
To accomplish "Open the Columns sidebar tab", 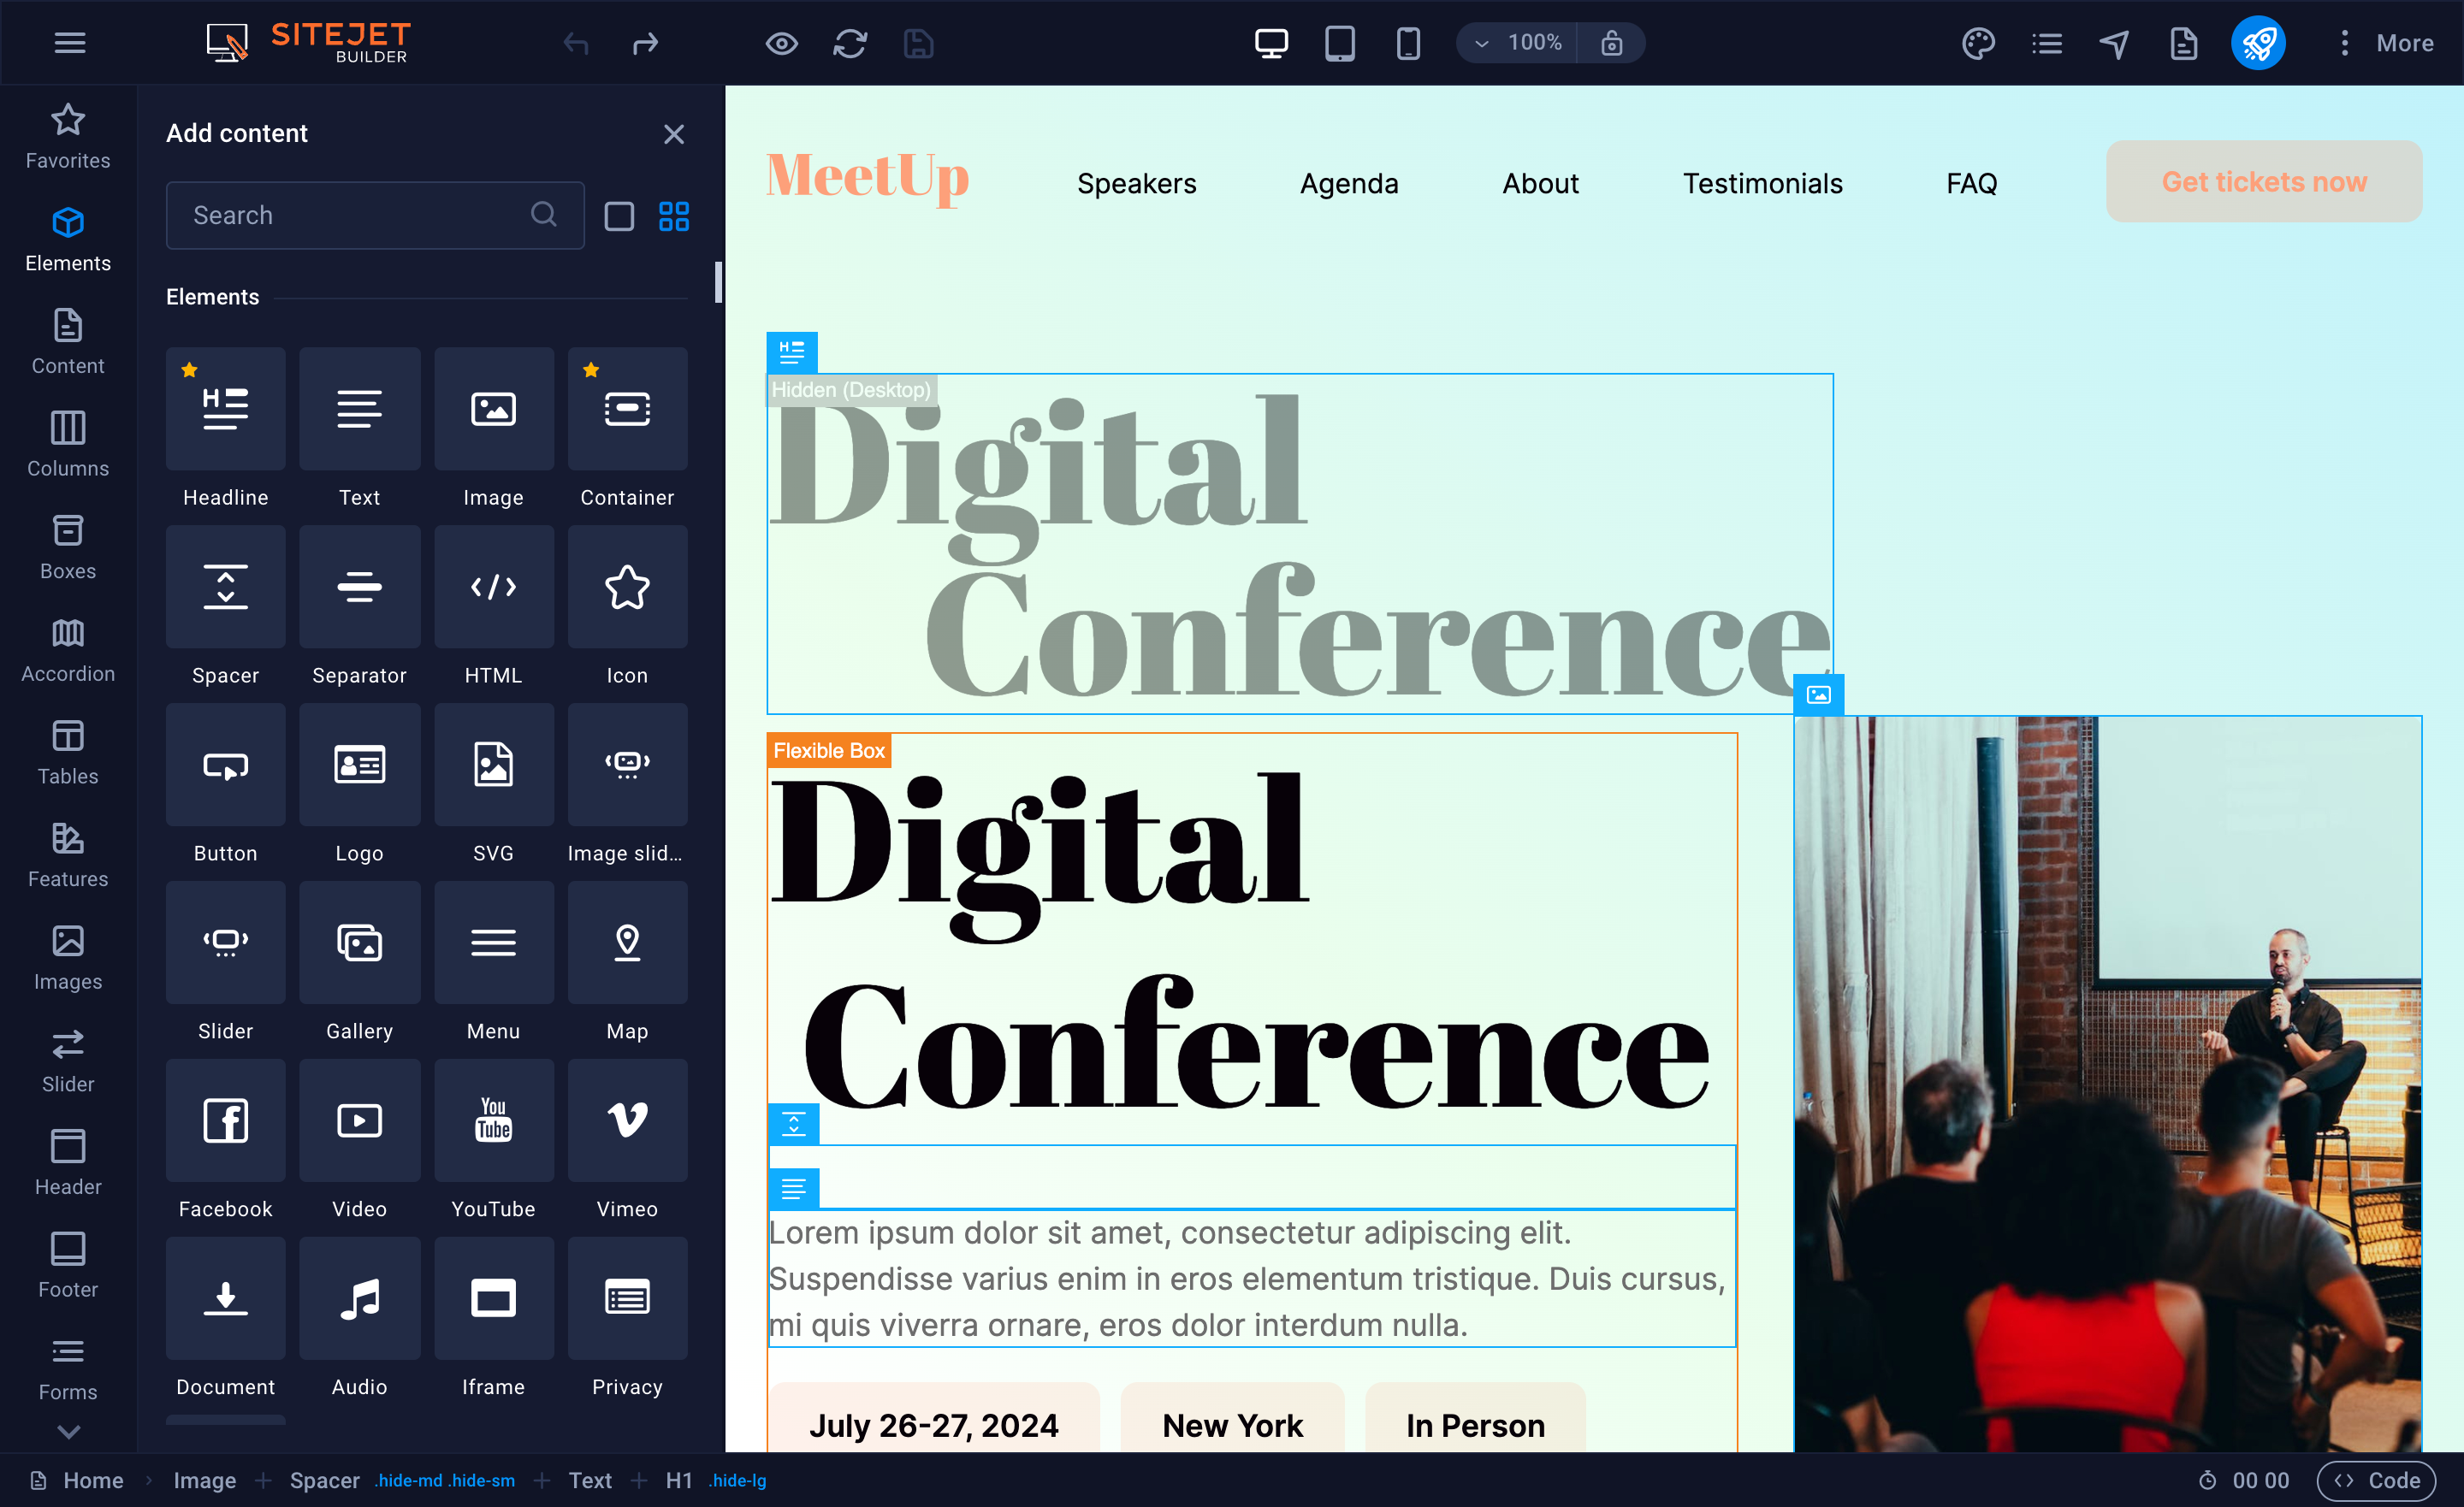I will coord(68,443).
